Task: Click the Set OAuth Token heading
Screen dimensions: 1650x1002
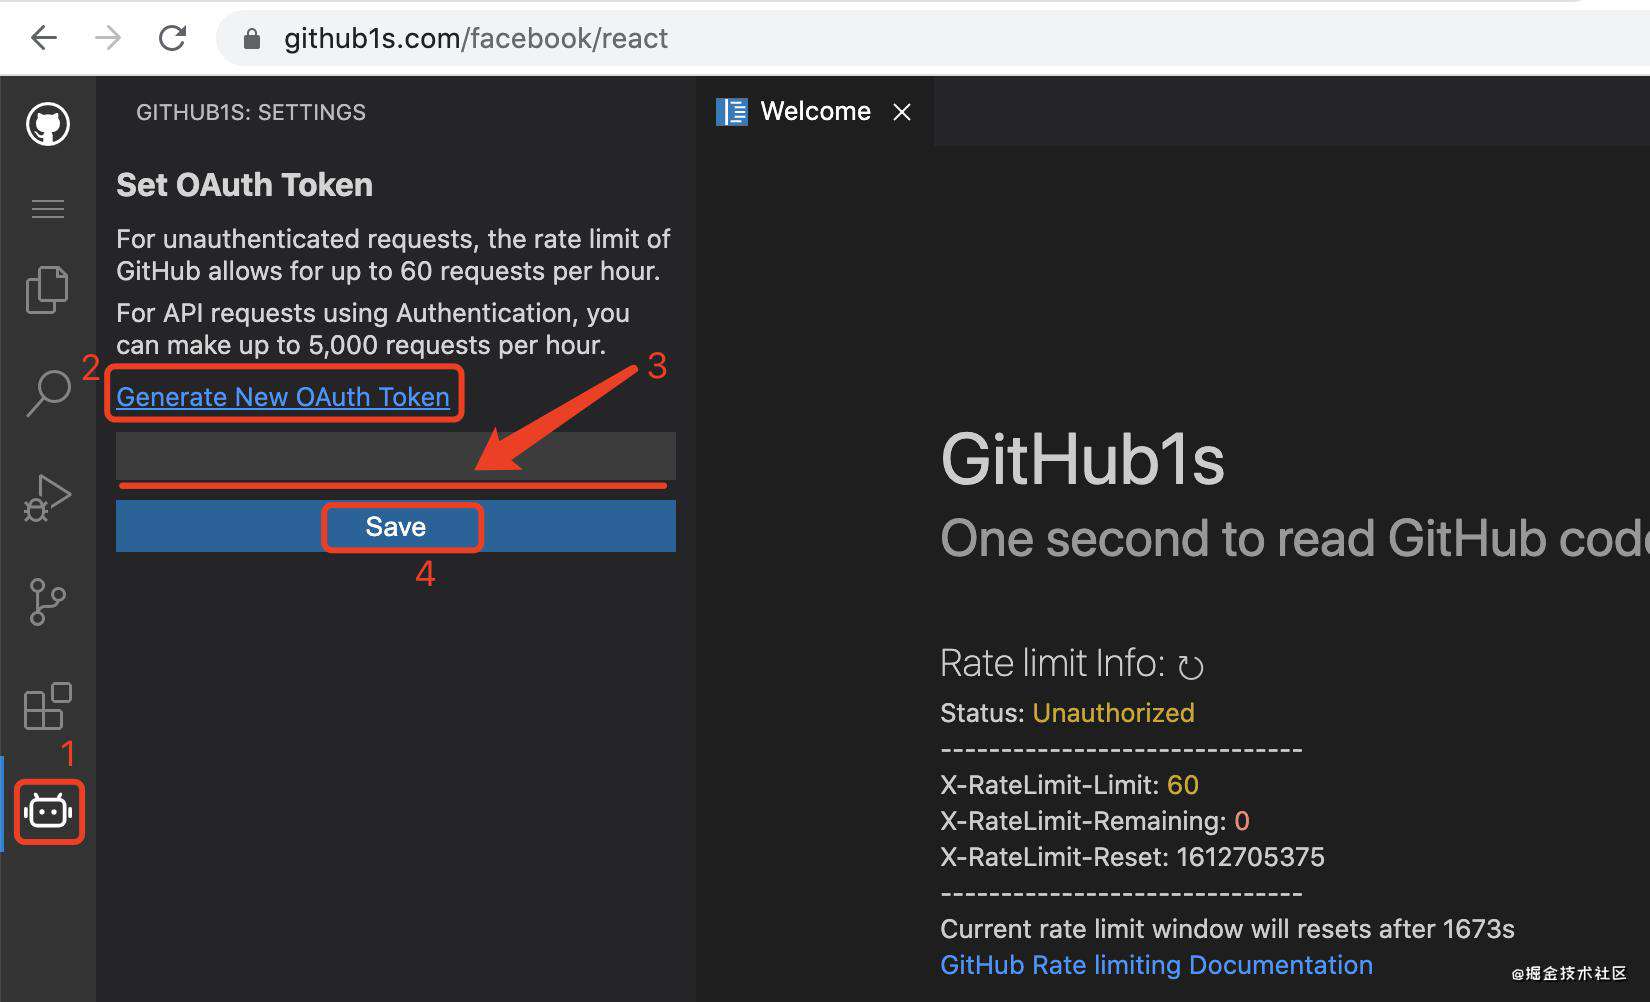Action: click(244, 185)
